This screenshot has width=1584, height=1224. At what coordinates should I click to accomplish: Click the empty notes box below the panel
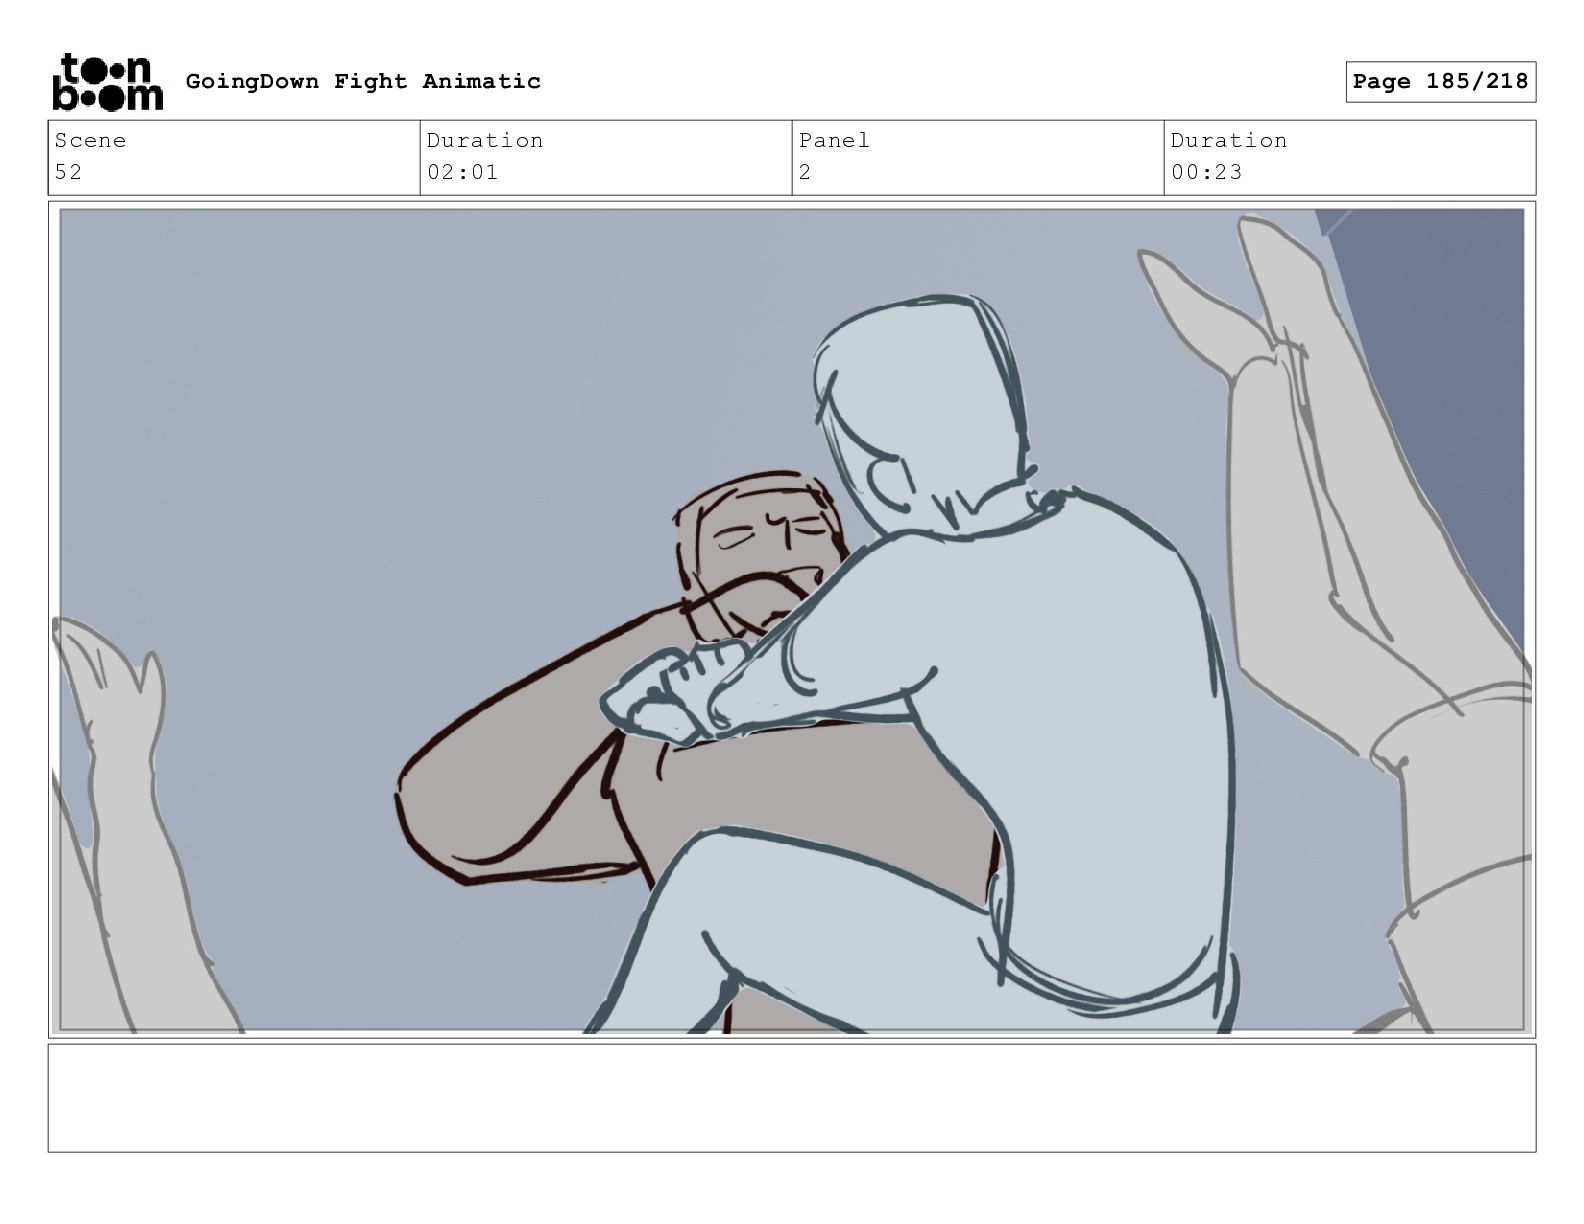point(791,1098)
